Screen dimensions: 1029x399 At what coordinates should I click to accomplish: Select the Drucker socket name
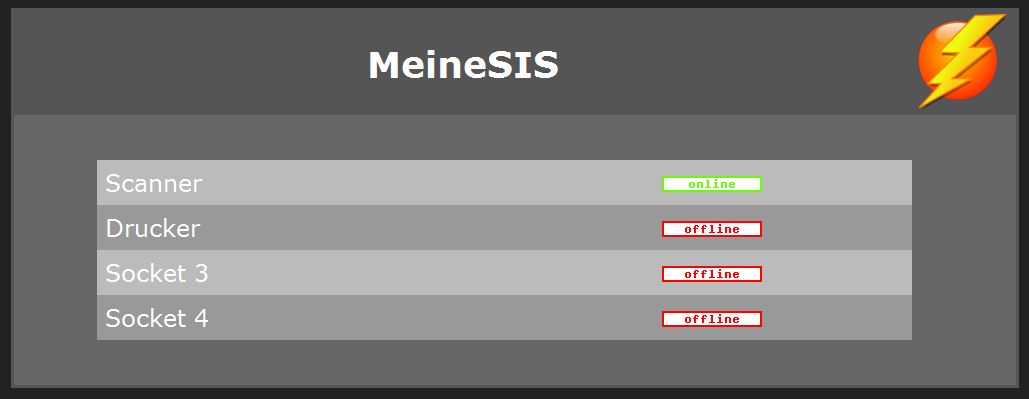tap(153, 228)
